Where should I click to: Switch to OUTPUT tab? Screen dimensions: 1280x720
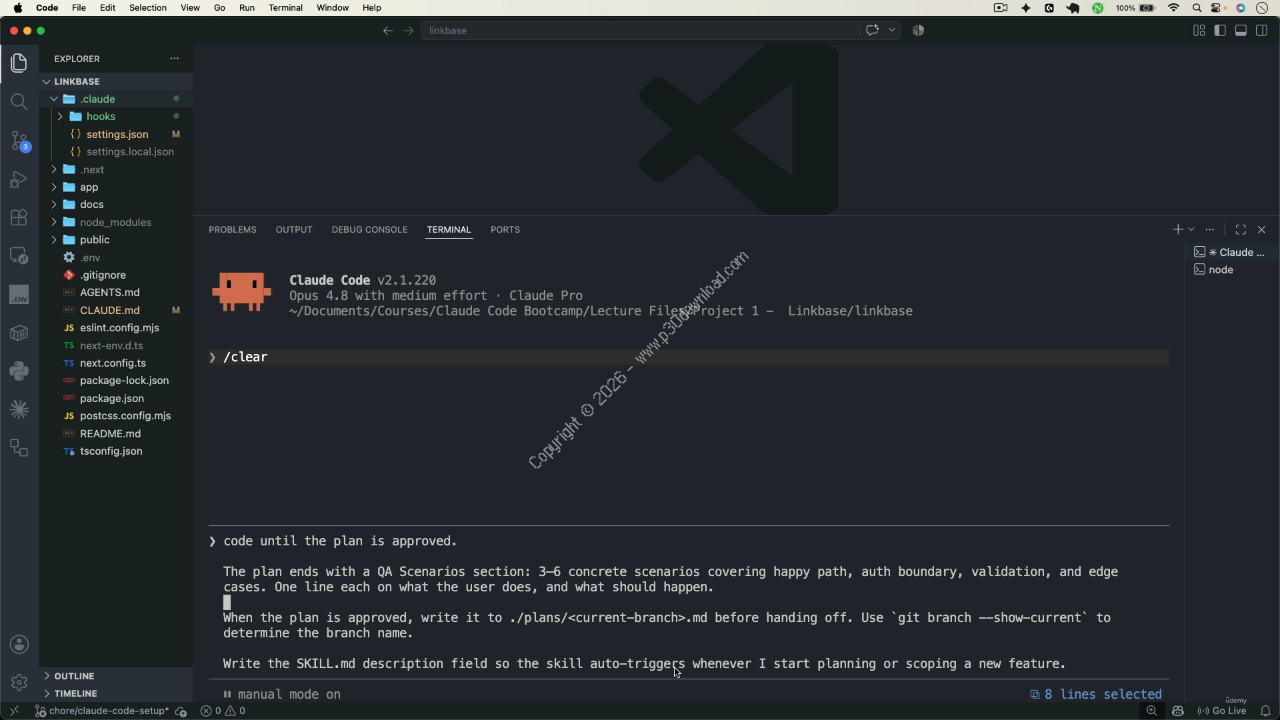point(294,229)
